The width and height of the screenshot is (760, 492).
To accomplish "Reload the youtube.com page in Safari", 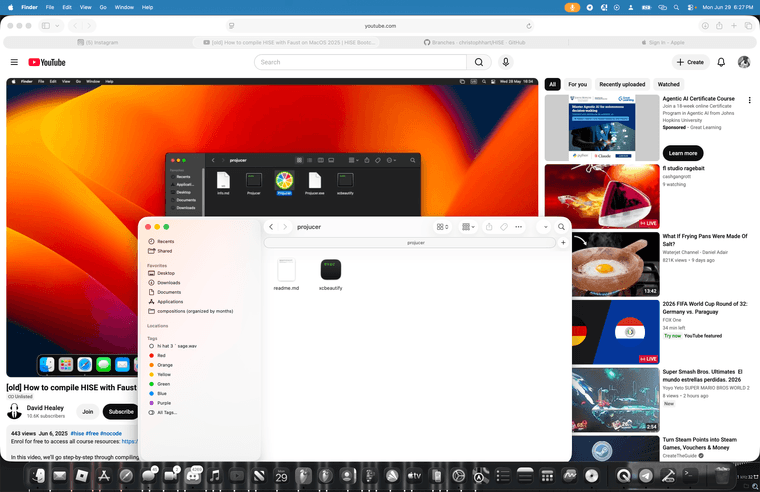I will 529,26.
